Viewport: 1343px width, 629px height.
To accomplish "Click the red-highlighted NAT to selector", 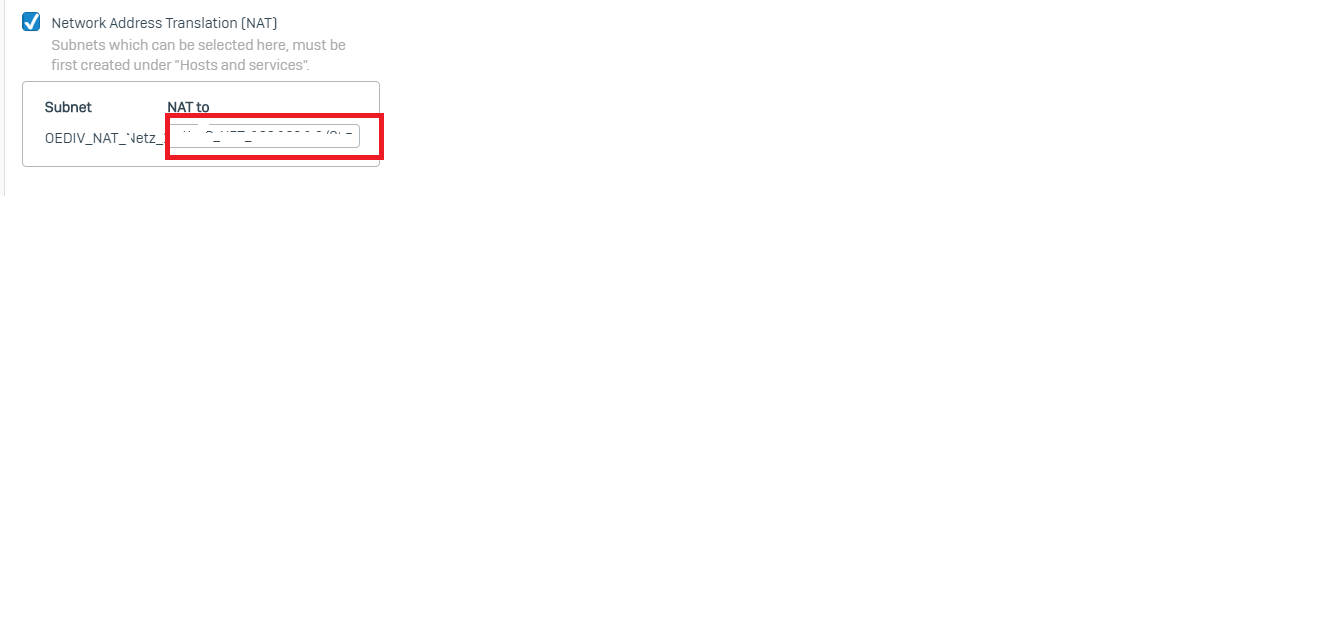I will click(x=274, y=136).
